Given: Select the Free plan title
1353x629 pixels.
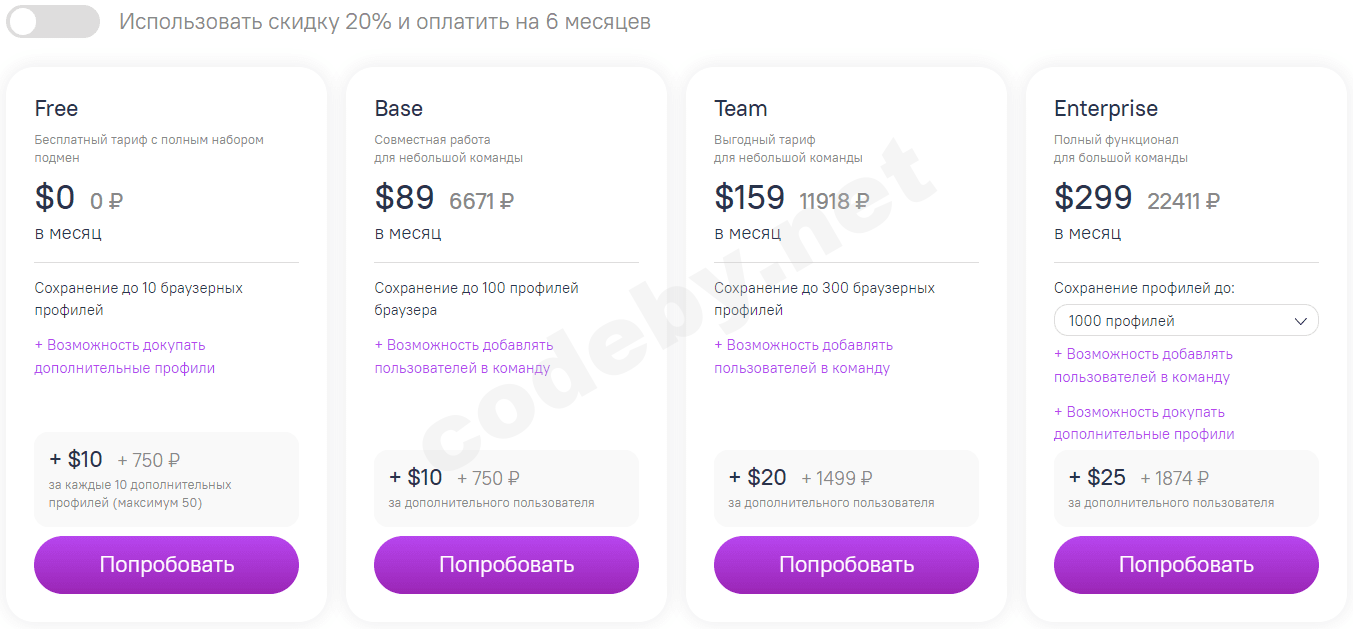Looking at the screenshot, I should point(56,108).
